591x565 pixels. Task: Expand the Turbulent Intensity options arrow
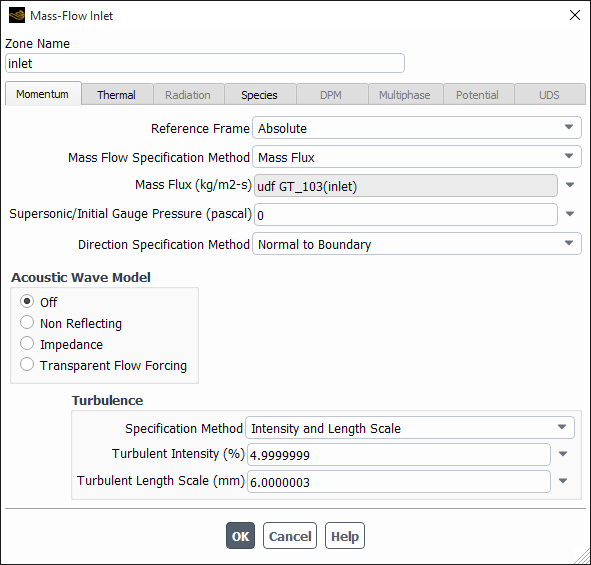563,454
